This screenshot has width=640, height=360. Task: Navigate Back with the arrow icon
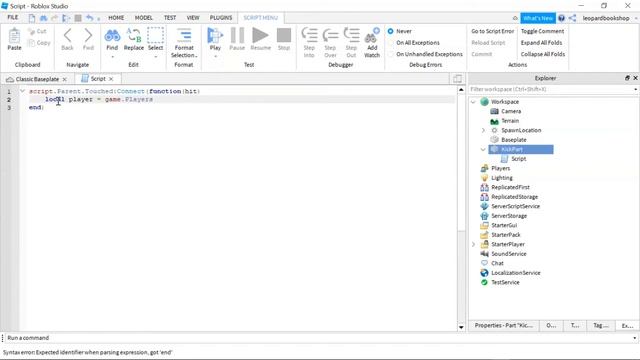tap(67, 36)
